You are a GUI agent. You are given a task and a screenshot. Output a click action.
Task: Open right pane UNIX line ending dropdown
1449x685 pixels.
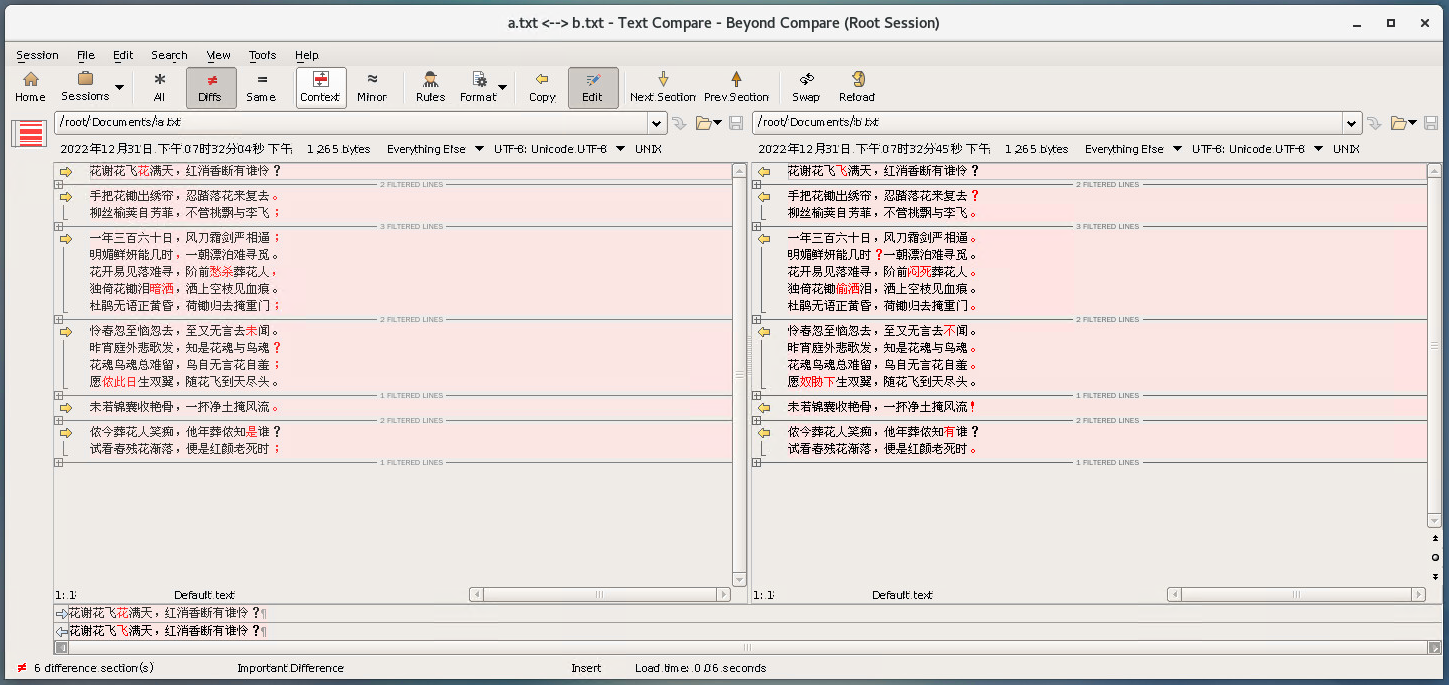coord(1345,149)
